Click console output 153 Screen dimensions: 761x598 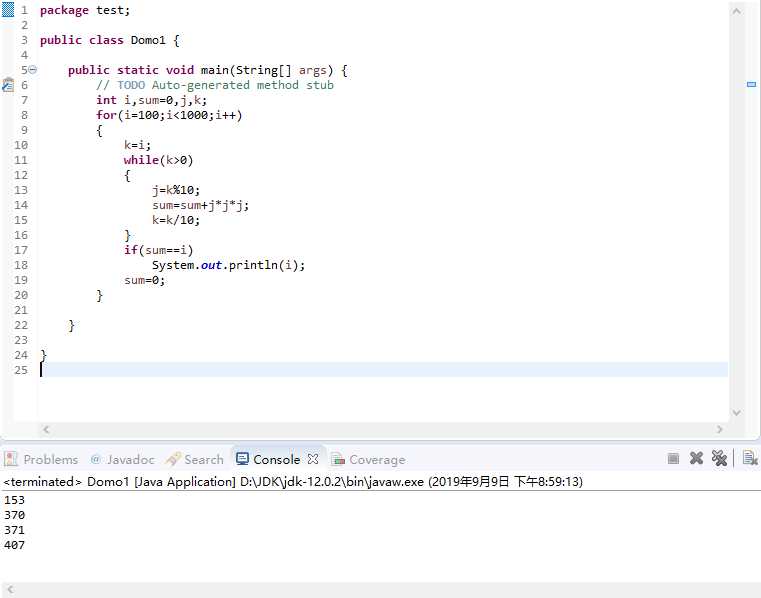(14, 500)
